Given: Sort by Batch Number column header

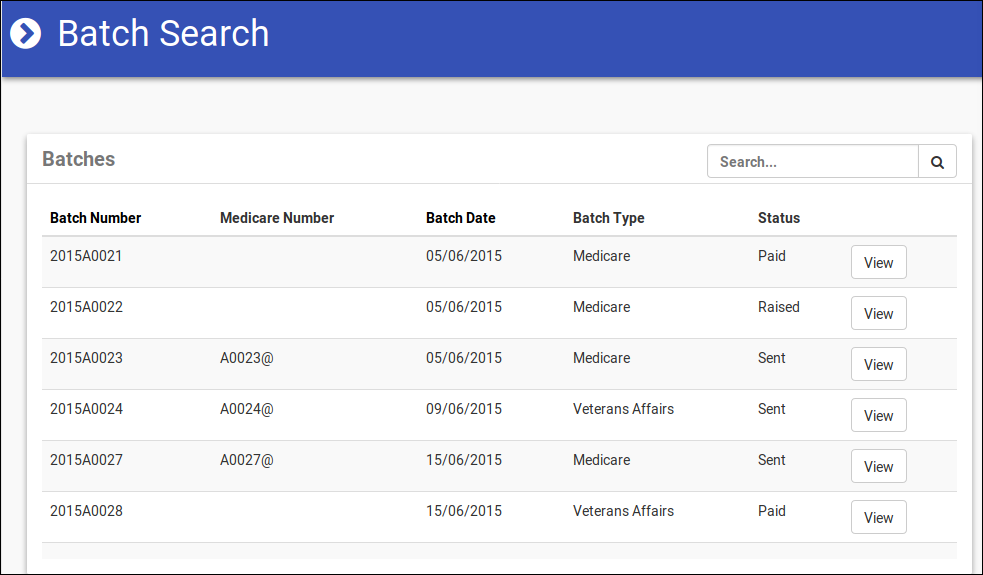Looking at the screenshot, I should (x=95, y=218).
